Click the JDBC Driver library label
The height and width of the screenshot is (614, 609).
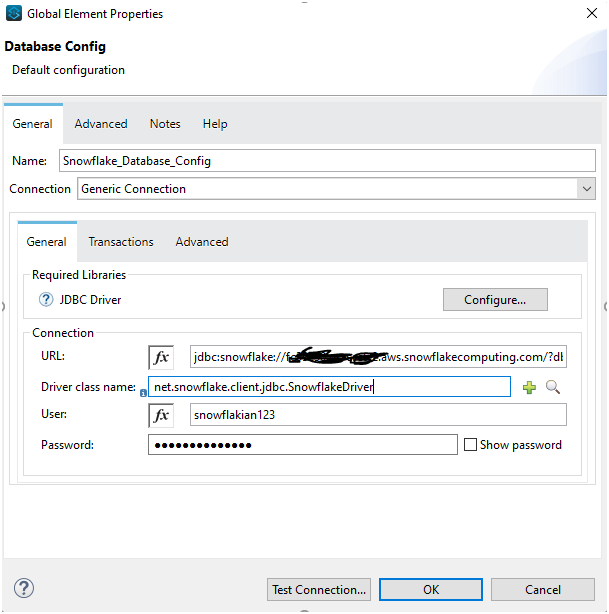point(90,300)
